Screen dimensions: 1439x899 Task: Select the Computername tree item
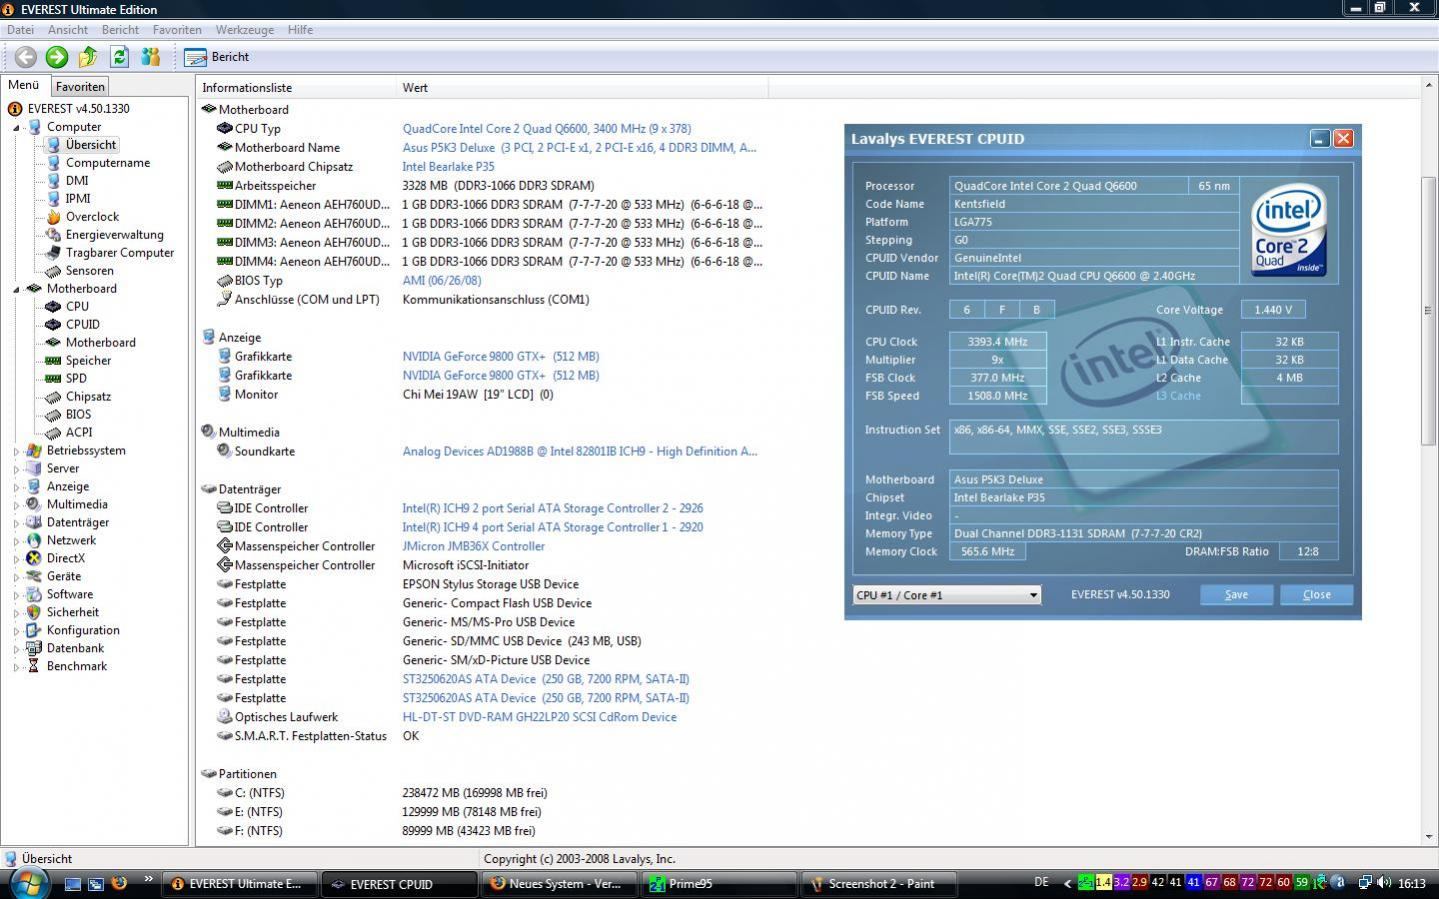pos(108,163)
